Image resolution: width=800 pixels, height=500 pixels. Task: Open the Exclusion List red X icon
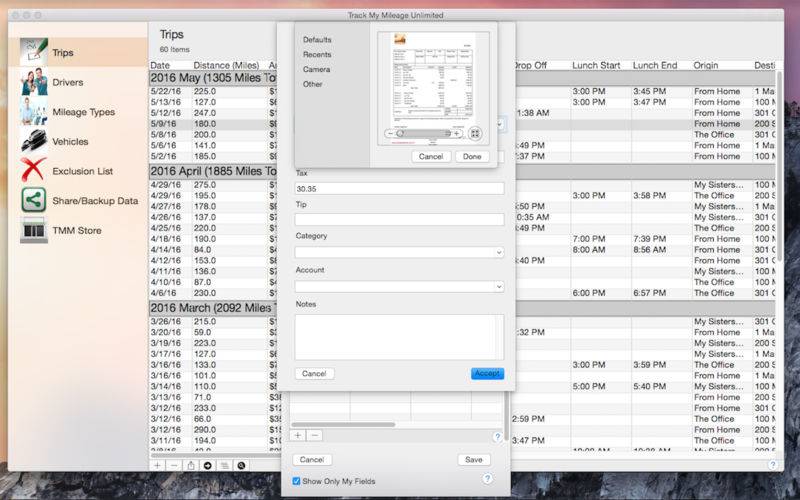click(34, 170)
